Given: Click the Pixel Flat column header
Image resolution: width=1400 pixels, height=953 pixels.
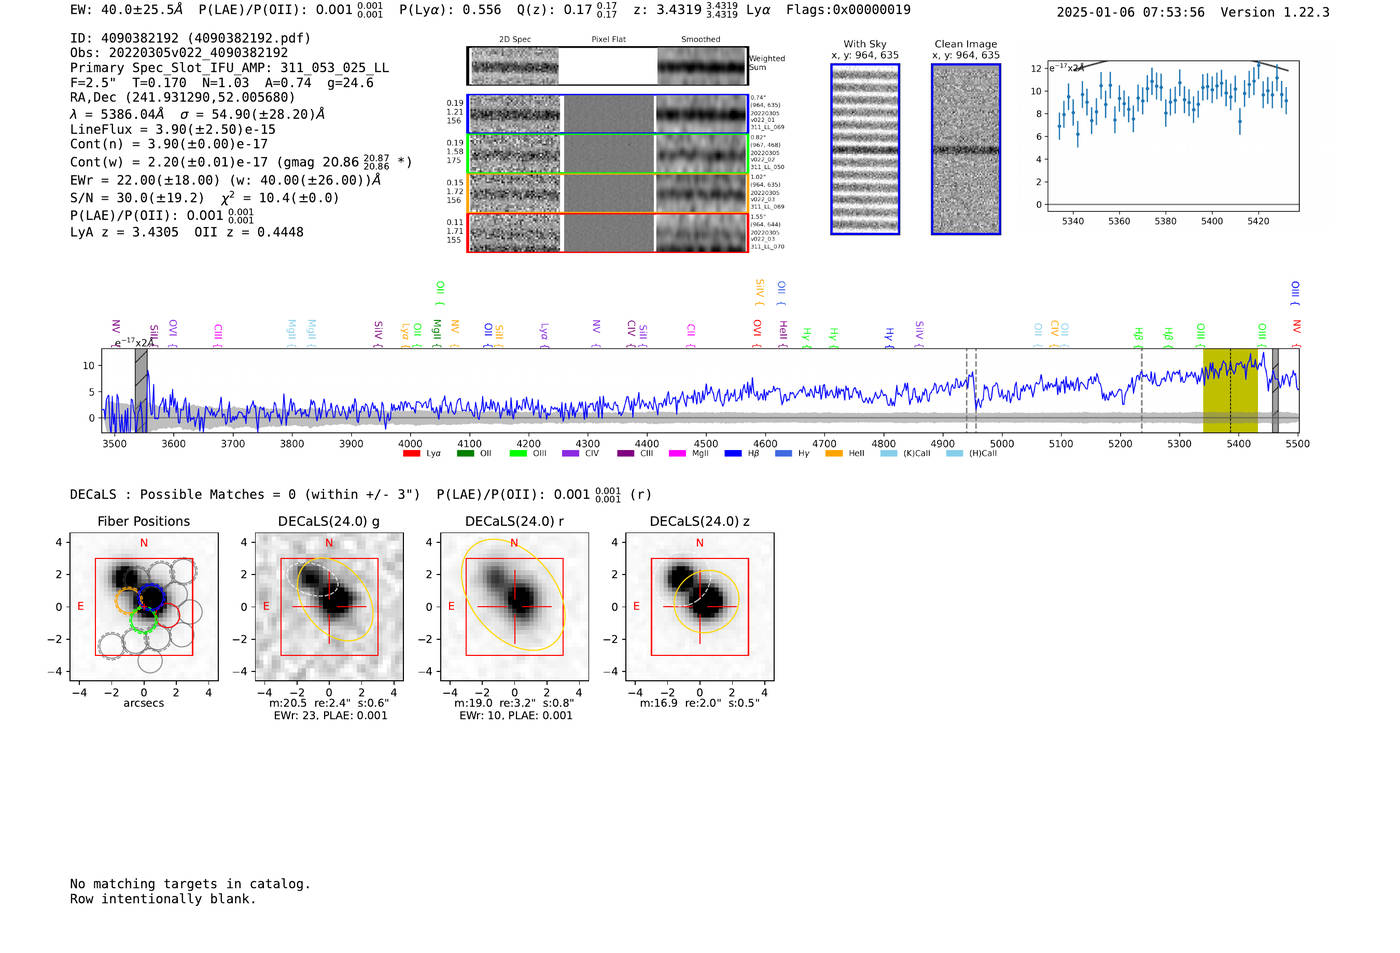Looking at the screenshot, I should (608, 40).
